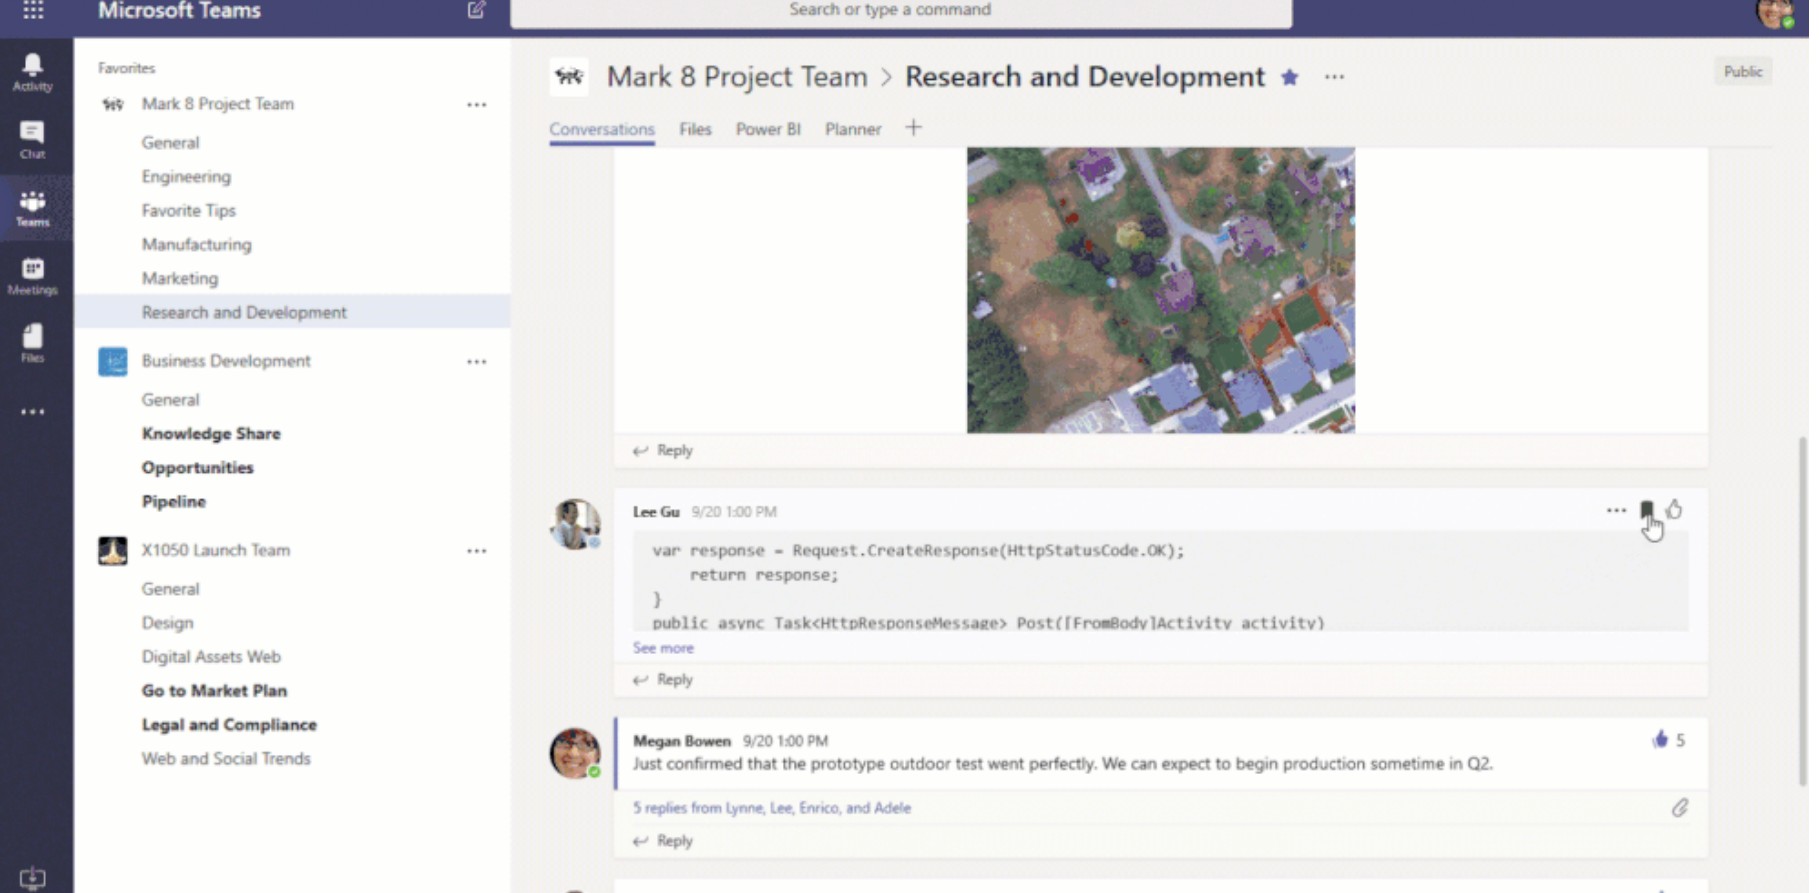Open Files in the left rail
Image resolution: width=1819 pixels, height=893 pixels.
click(x=32, y=342)
